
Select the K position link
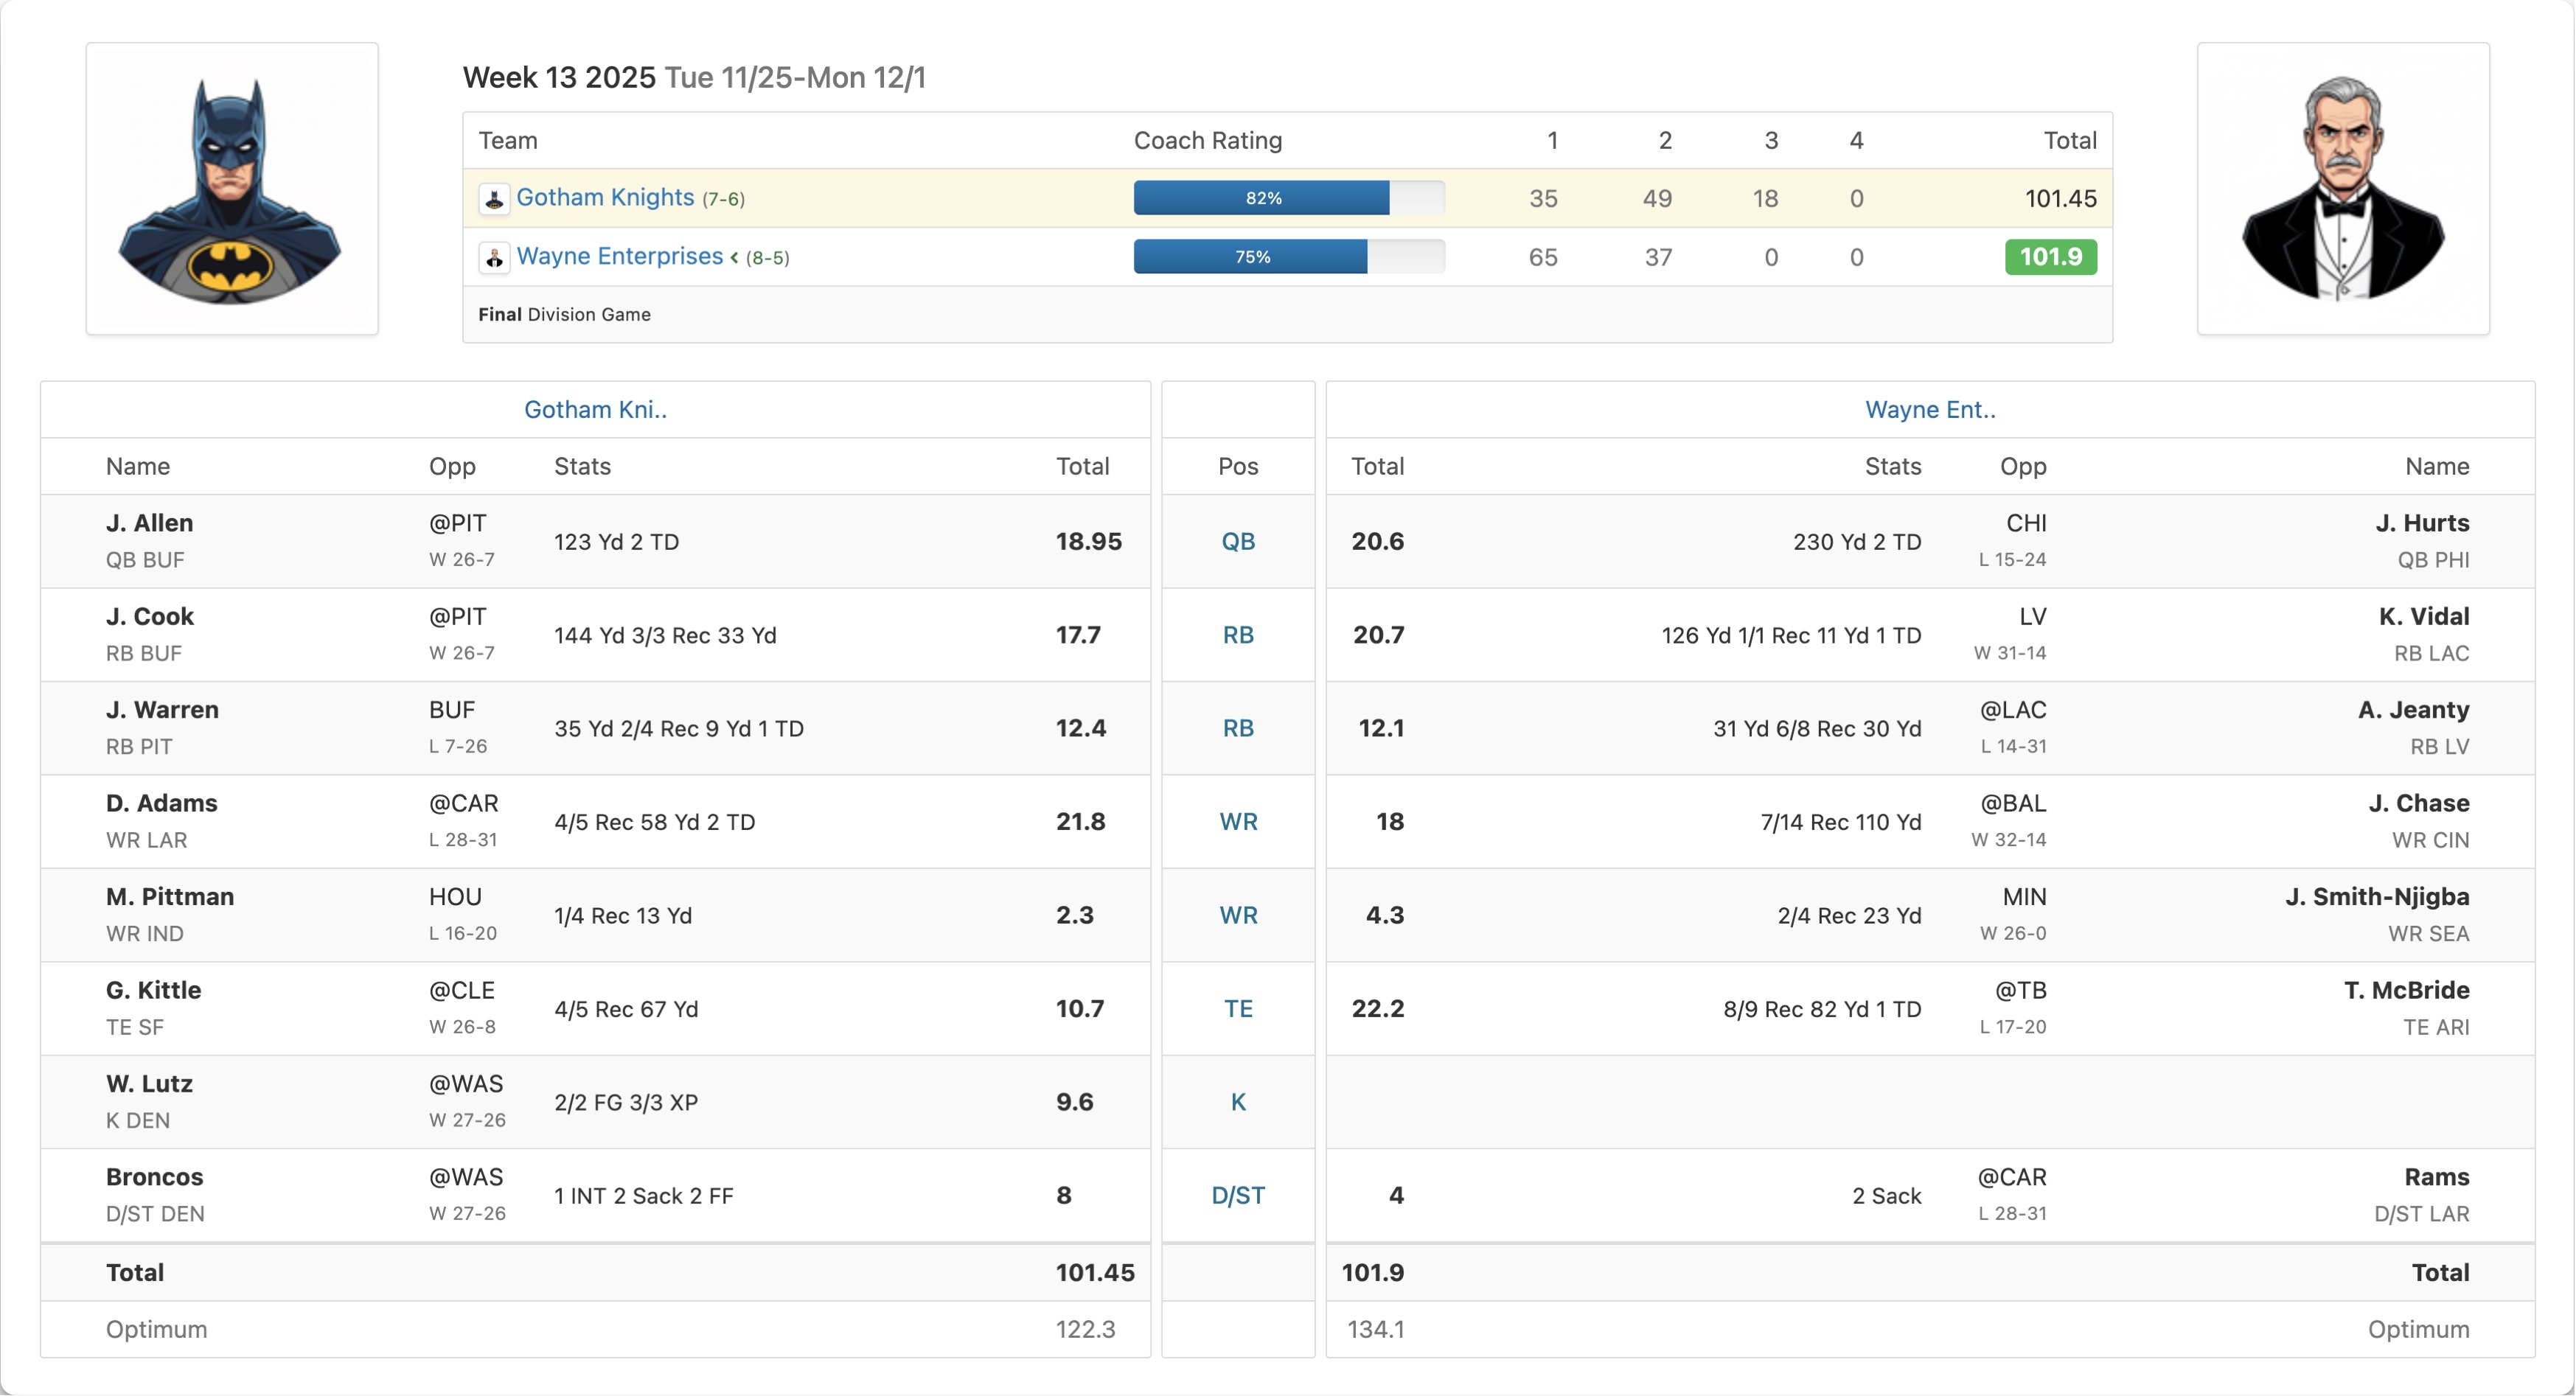pos(1237,1102)
